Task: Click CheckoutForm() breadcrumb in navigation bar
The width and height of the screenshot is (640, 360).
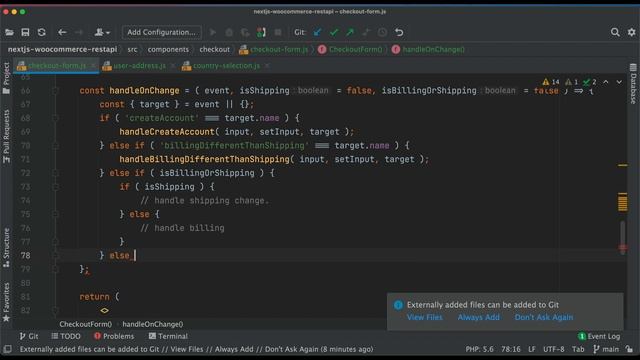Action: (351, 49)
